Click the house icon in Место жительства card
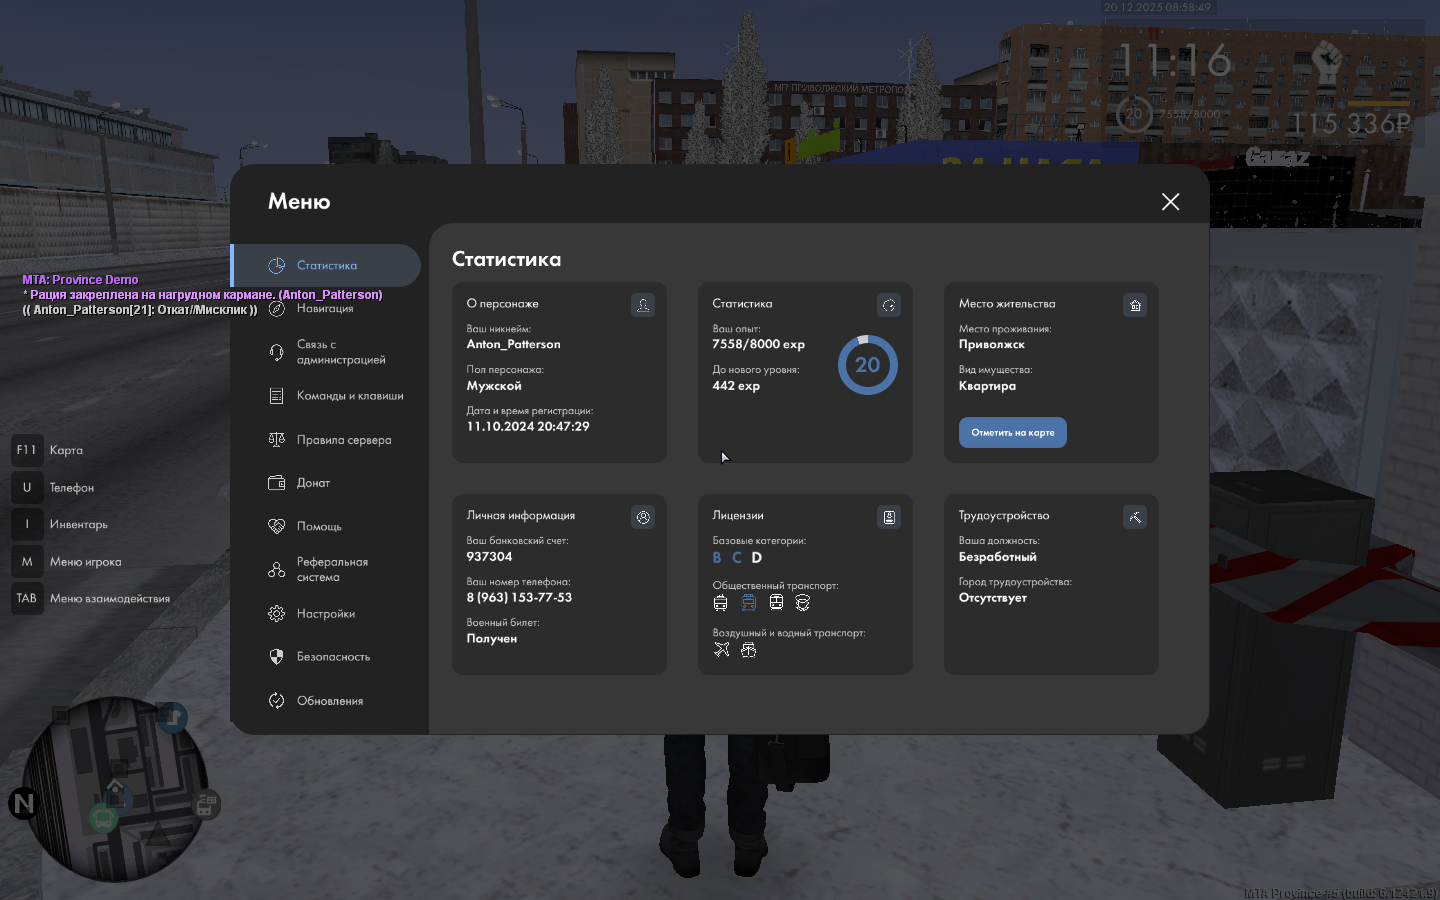 point(1135,305)
